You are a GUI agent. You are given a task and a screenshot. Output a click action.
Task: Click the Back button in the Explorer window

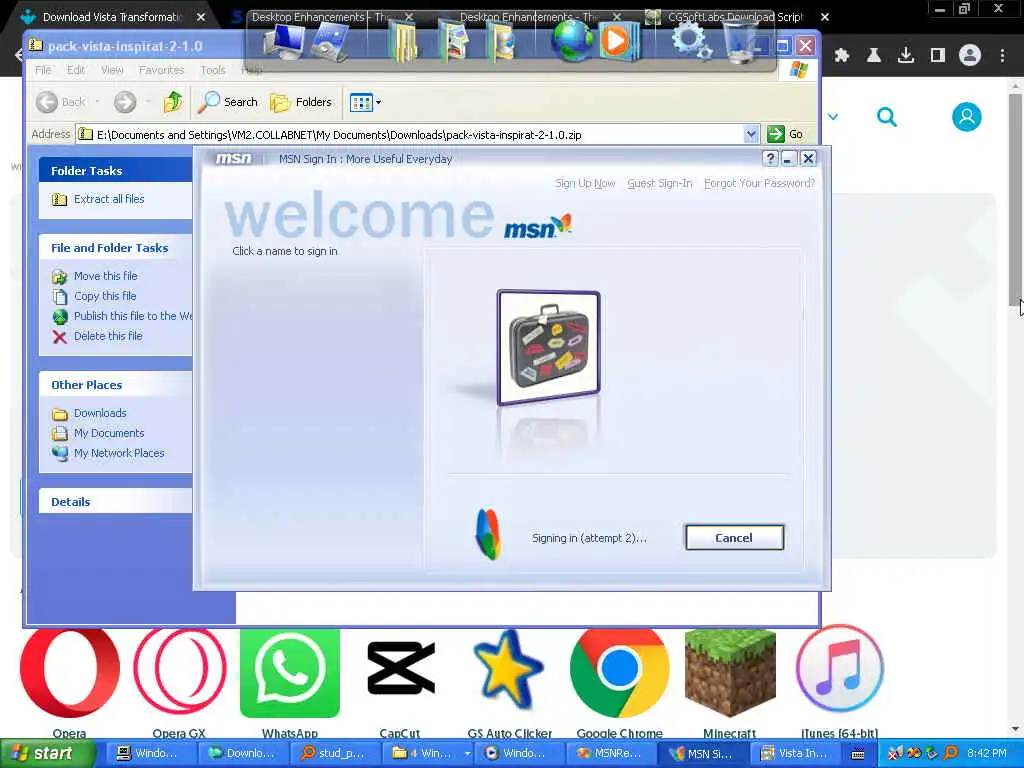pyautogui.click(x=61, y=102)
